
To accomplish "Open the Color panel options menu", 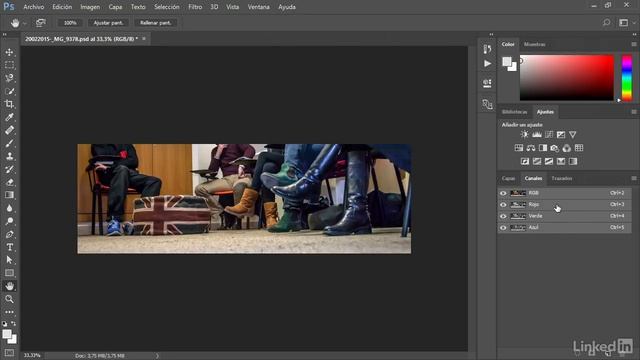I will tap(634, 44).
